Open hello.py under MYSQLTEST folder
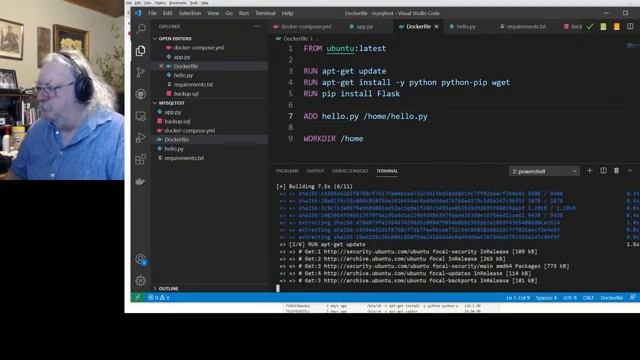The width and height of the screenshot is (640, 360). (174, 149)
